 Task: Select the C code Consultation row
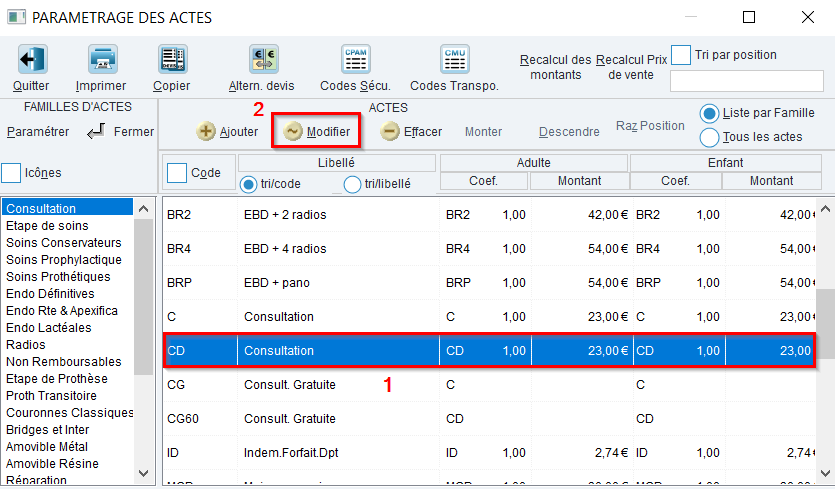(x=489, y=317)
